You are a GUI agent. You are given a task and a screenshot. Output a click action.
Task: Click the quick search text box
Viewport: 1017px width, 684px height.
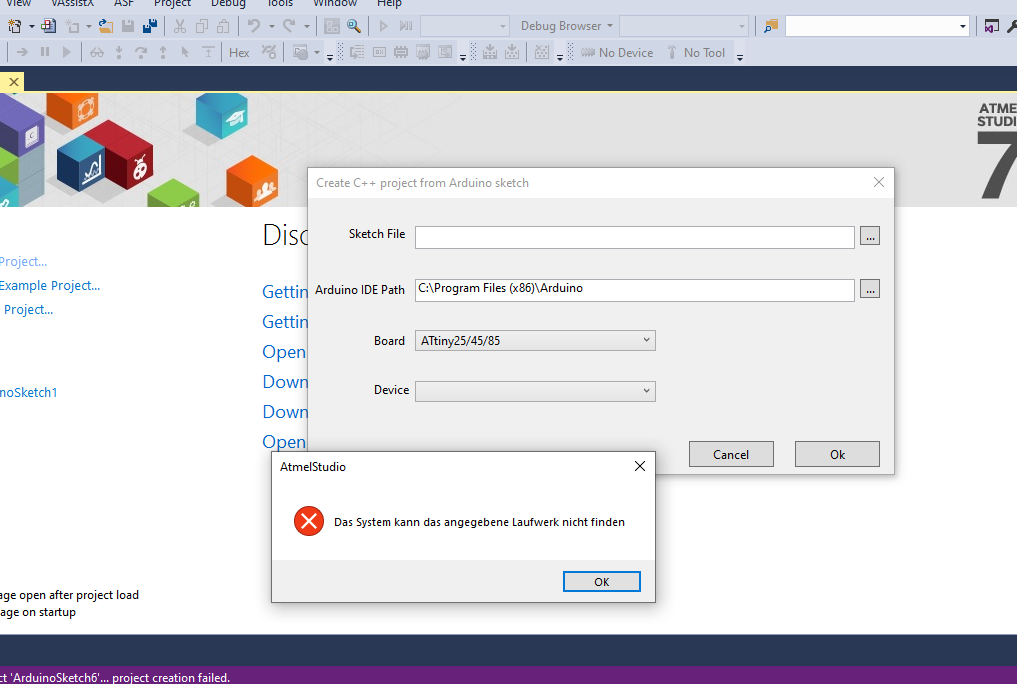pyautogui.click(x=870, y=27)
